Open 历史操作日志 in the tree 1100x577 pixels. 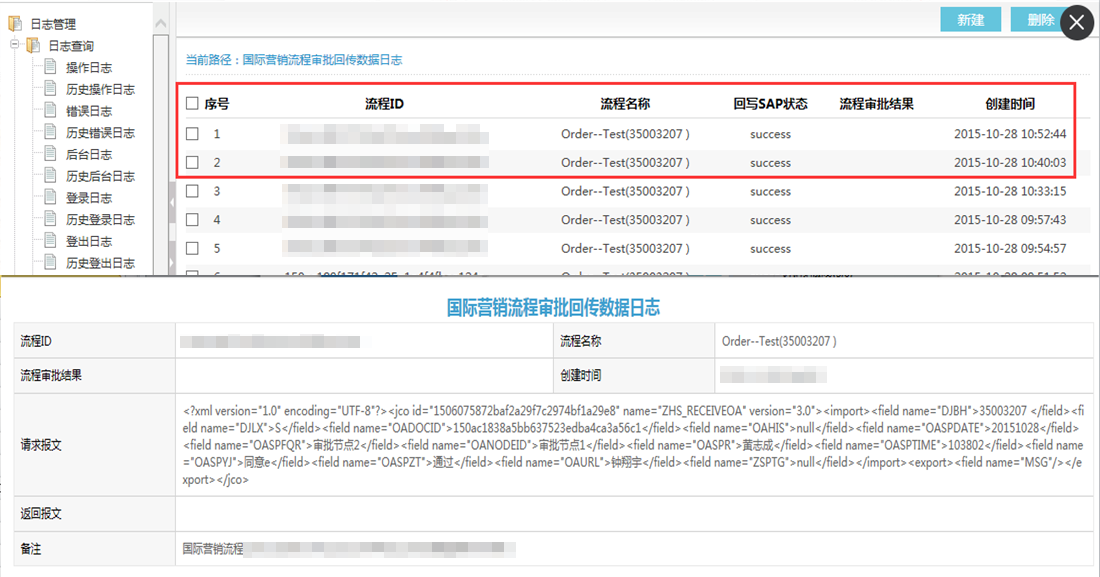[x=100, y=90]
